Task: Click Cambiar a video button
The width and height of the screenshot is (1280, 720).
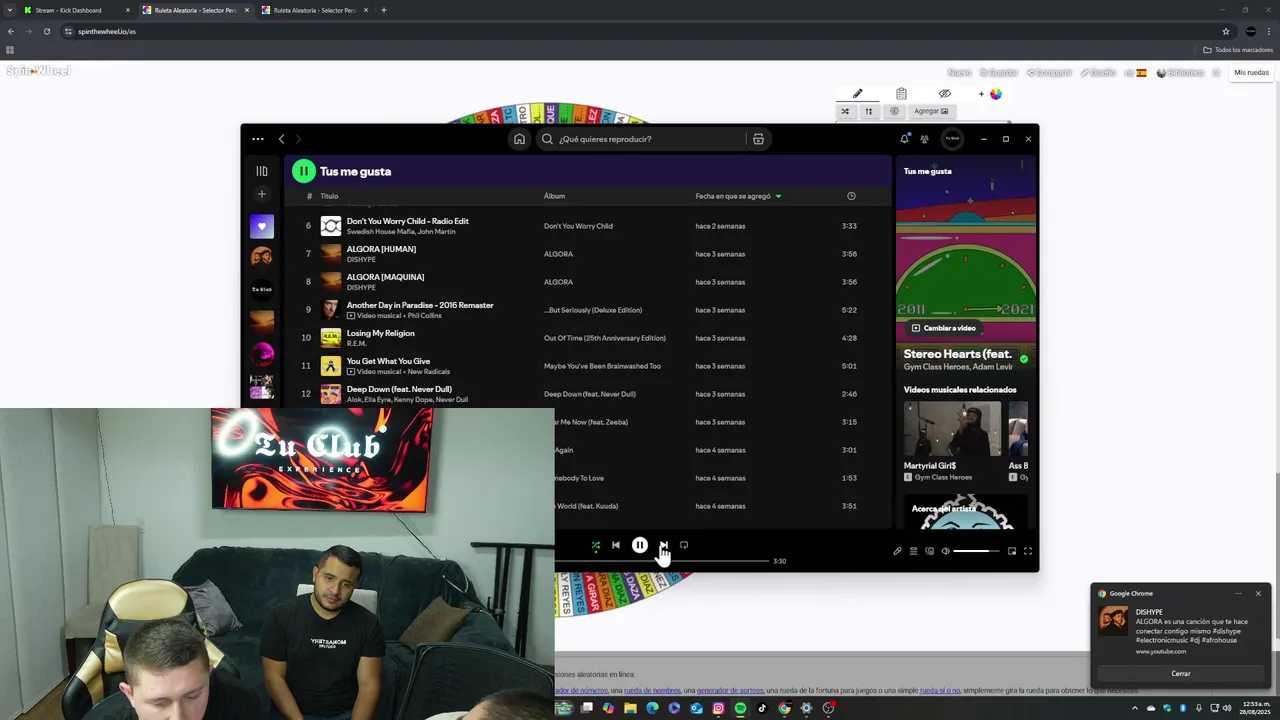Action: (943, 328)
